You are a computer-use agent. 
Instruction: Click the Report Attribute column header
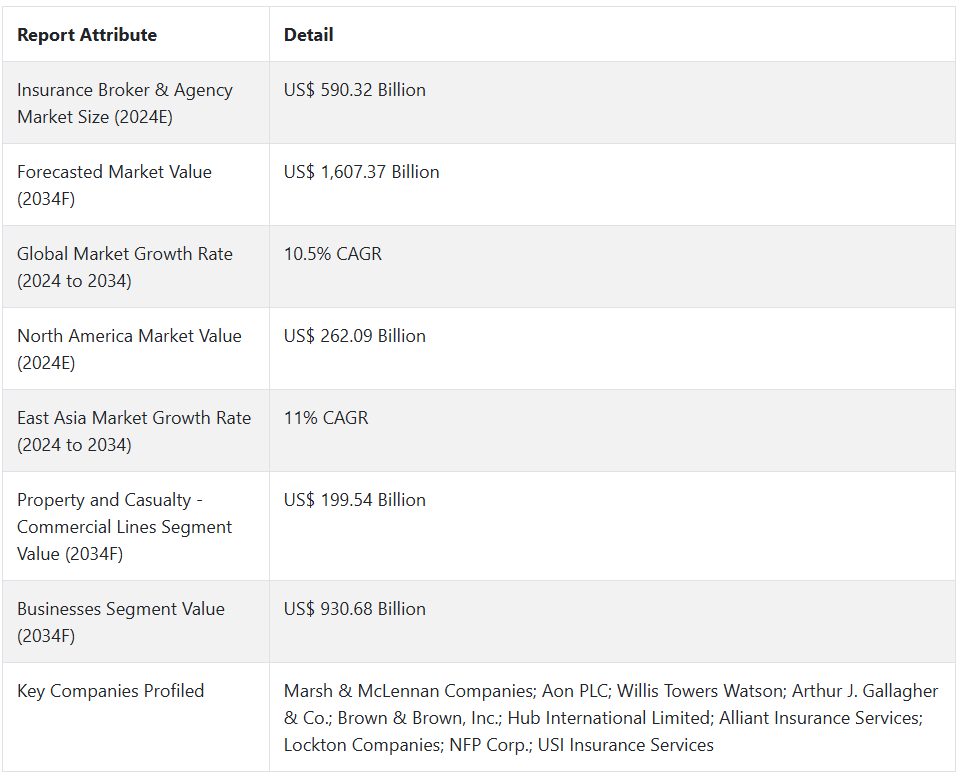point(87,35)
